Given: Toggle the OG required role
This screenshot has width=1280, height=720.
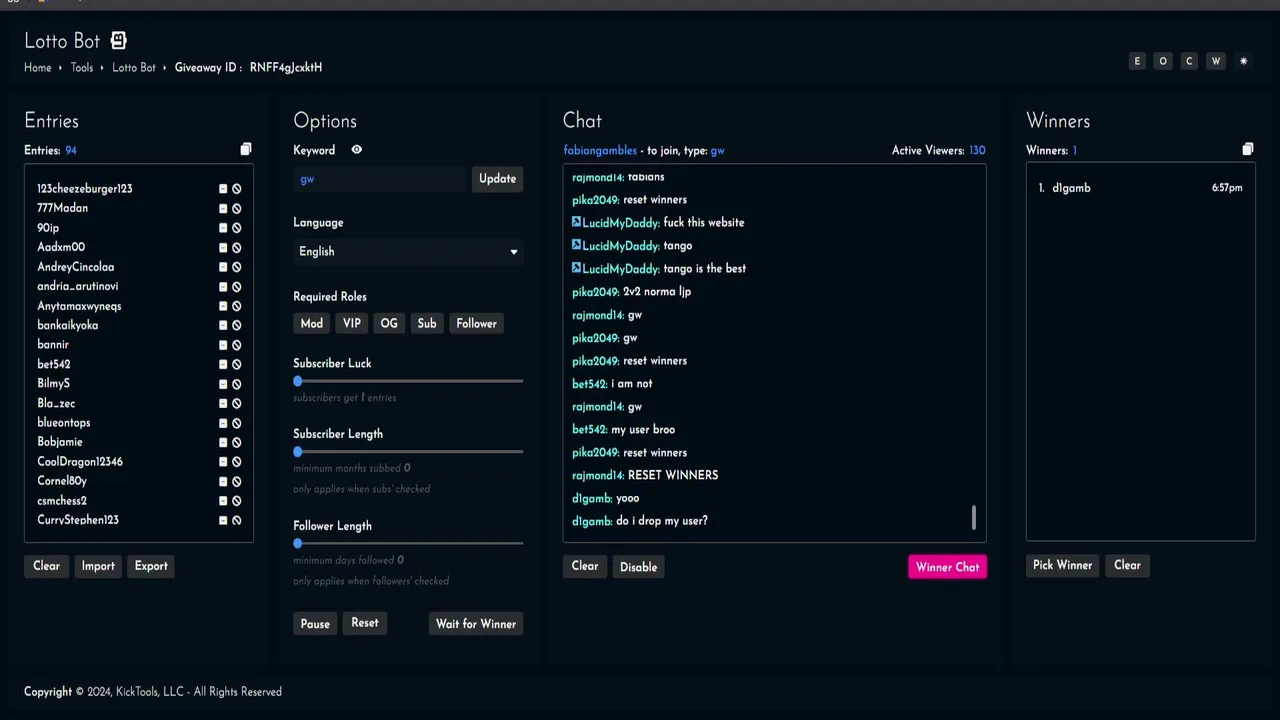Looking at the screenshot, I should pos(389,323).
